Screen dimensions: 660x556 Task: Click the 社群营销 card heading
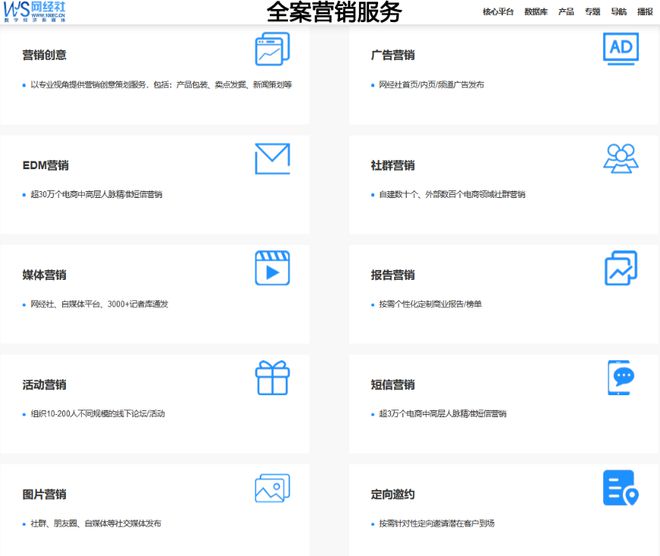[x=393, y=165]
